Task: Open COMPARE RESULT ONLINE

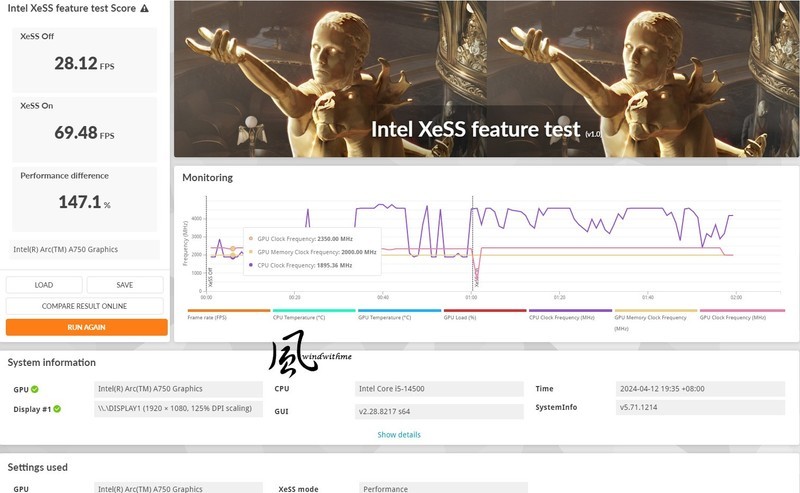Action: 85,306
